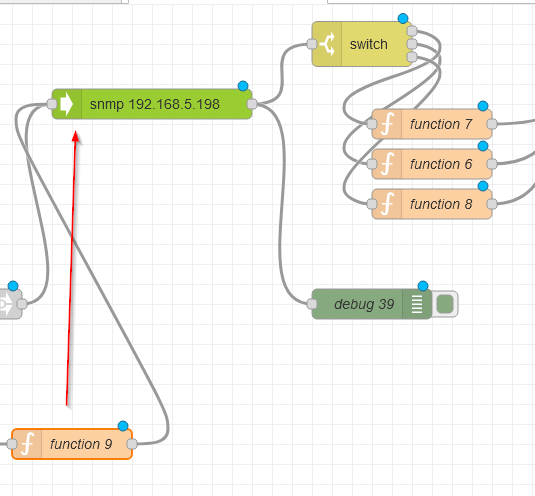Select the debug 39 node
This screenshot has height=496, width=535.
pyautogui.click(x=372, y=304)
